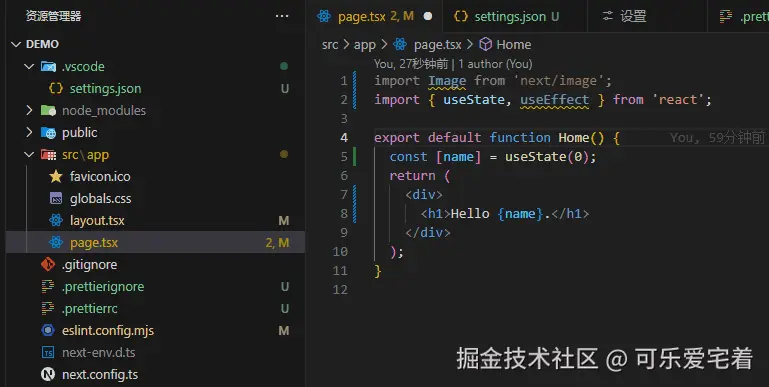Switch to the page.tsx editor tab
Screen dimensions: 769x387
[375, 16]
